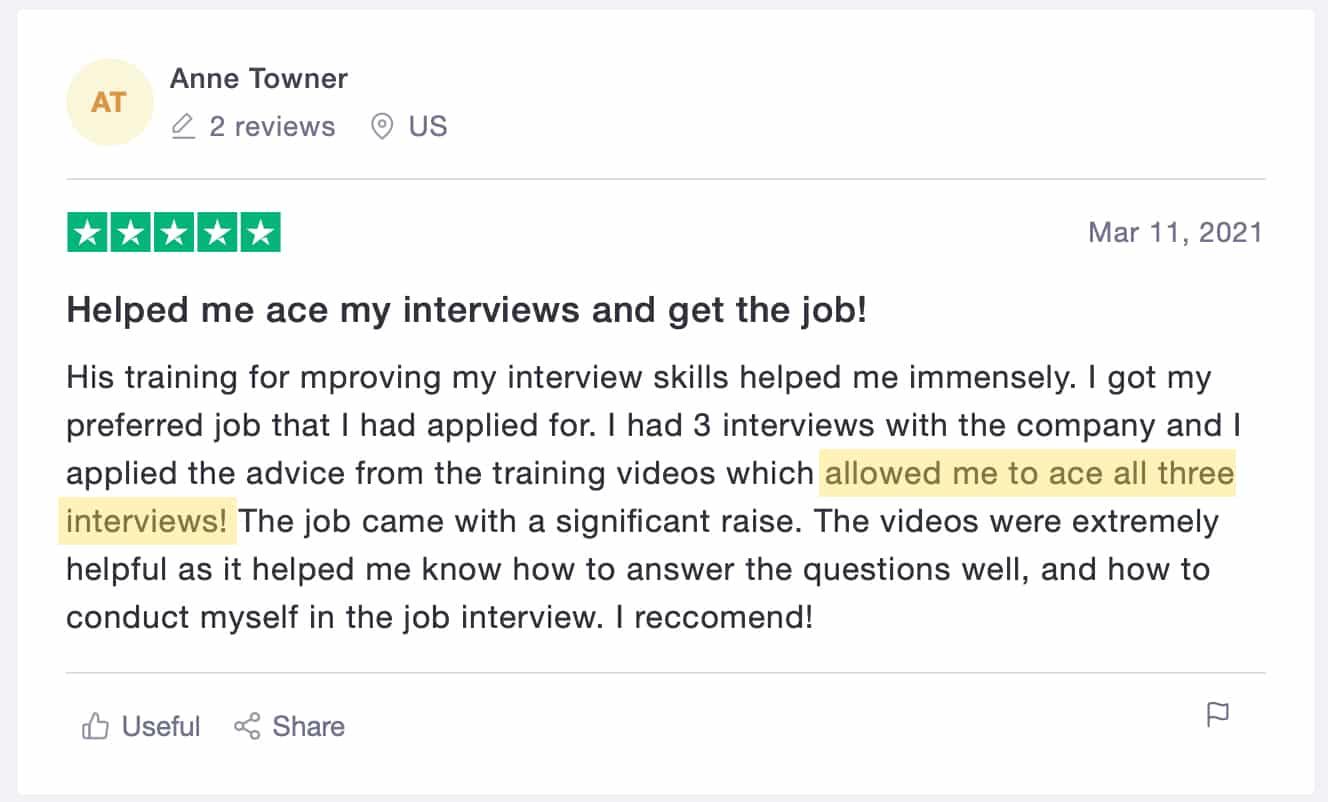
Task: Click the pencil icon beside 2 reviews
Action: pyautogui.click(x=183, y=127)
